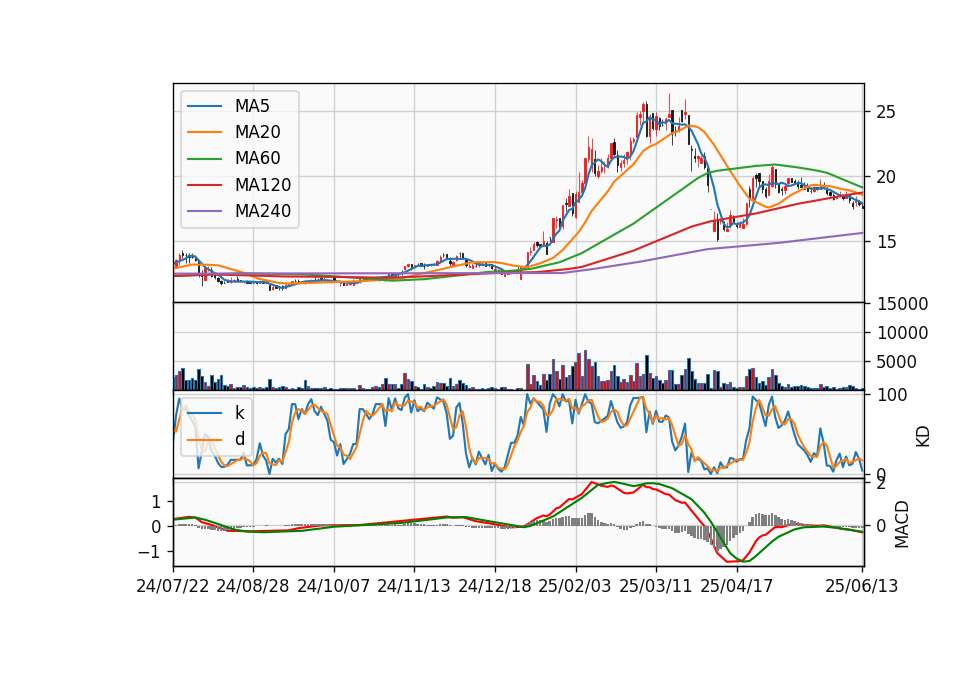
Task: Click the price axis value 25
Action: pyautogui.click(x=886, y=112)
